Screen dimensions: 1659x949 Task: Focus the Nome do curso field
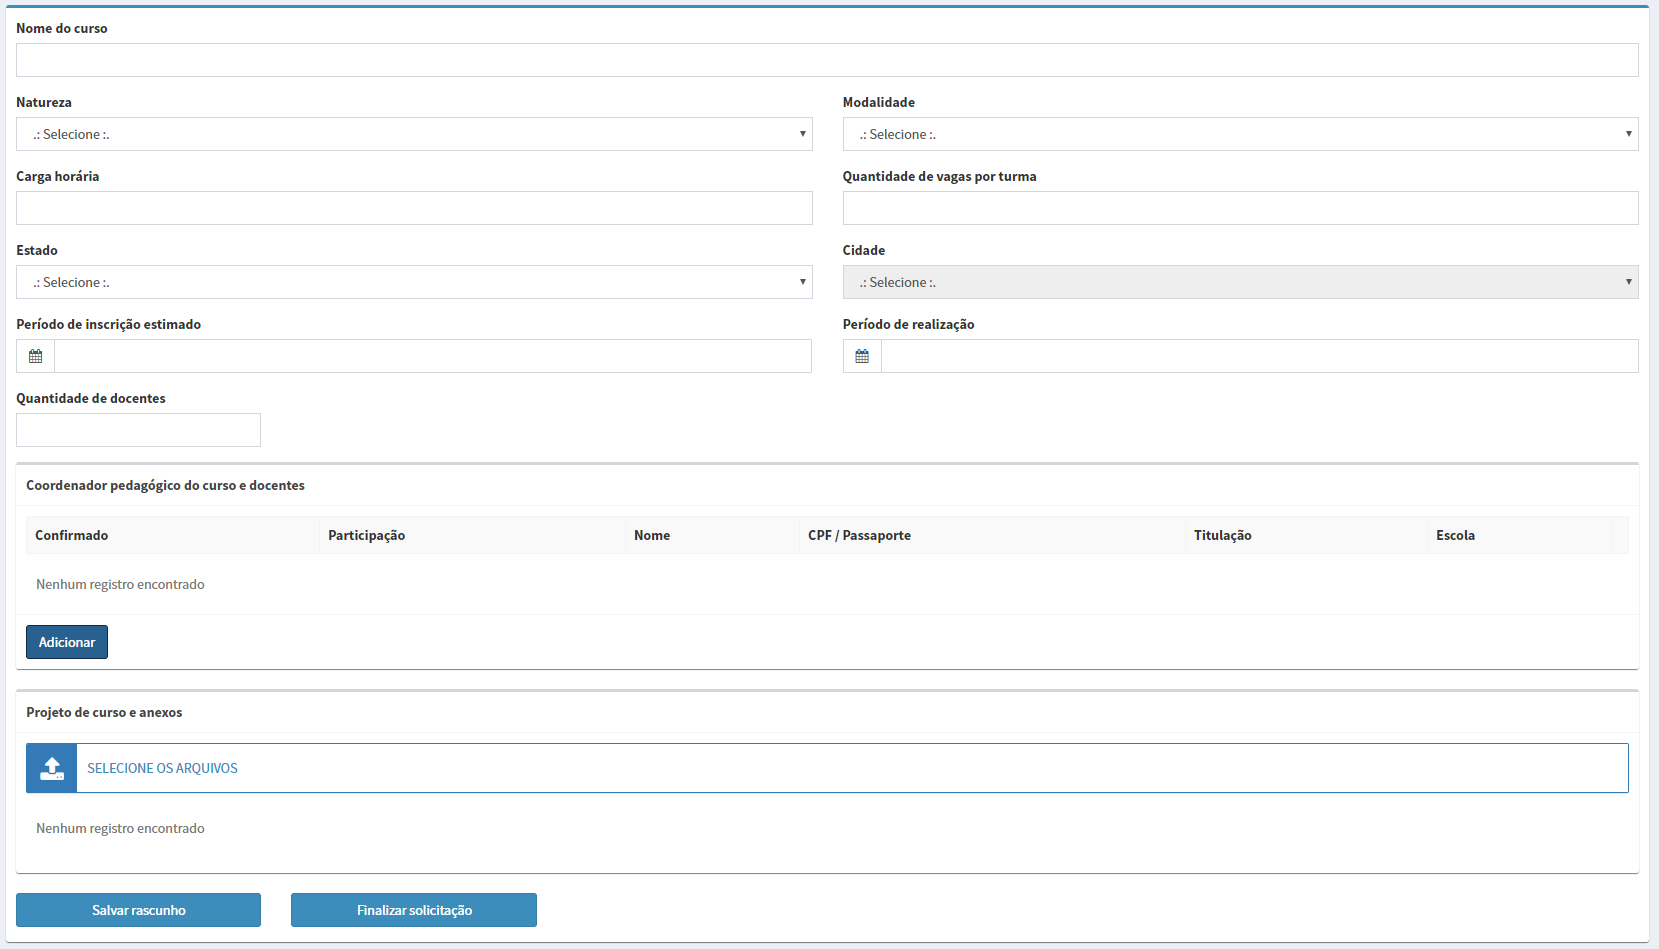click(827, 60)
